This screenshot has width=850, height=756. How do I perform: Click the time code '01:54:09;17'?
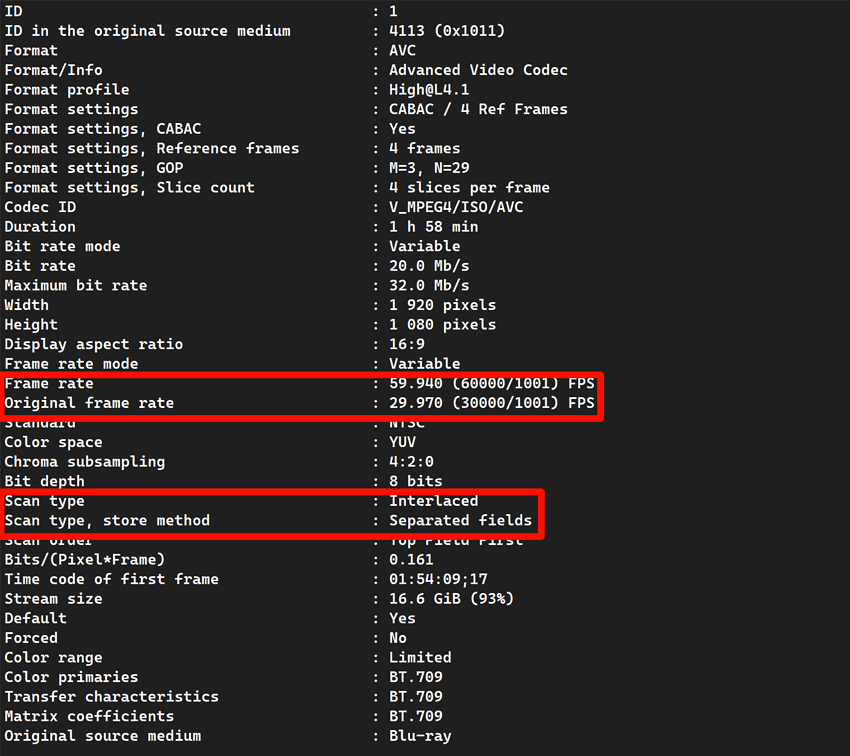point(438,579)
